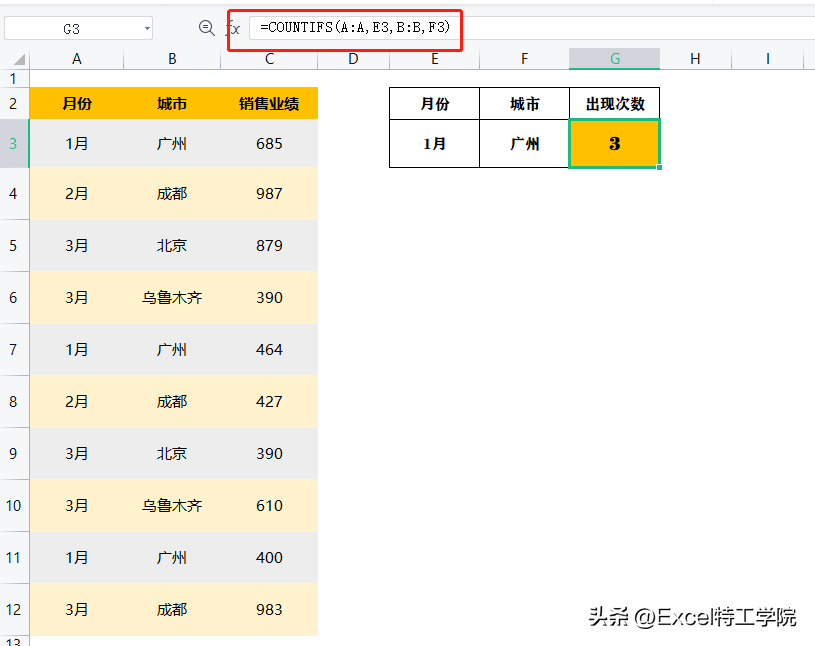This screenshot has width=815, height=646.
Task: Click the 城市 header in column F
Action: click(x=524, y=103)
